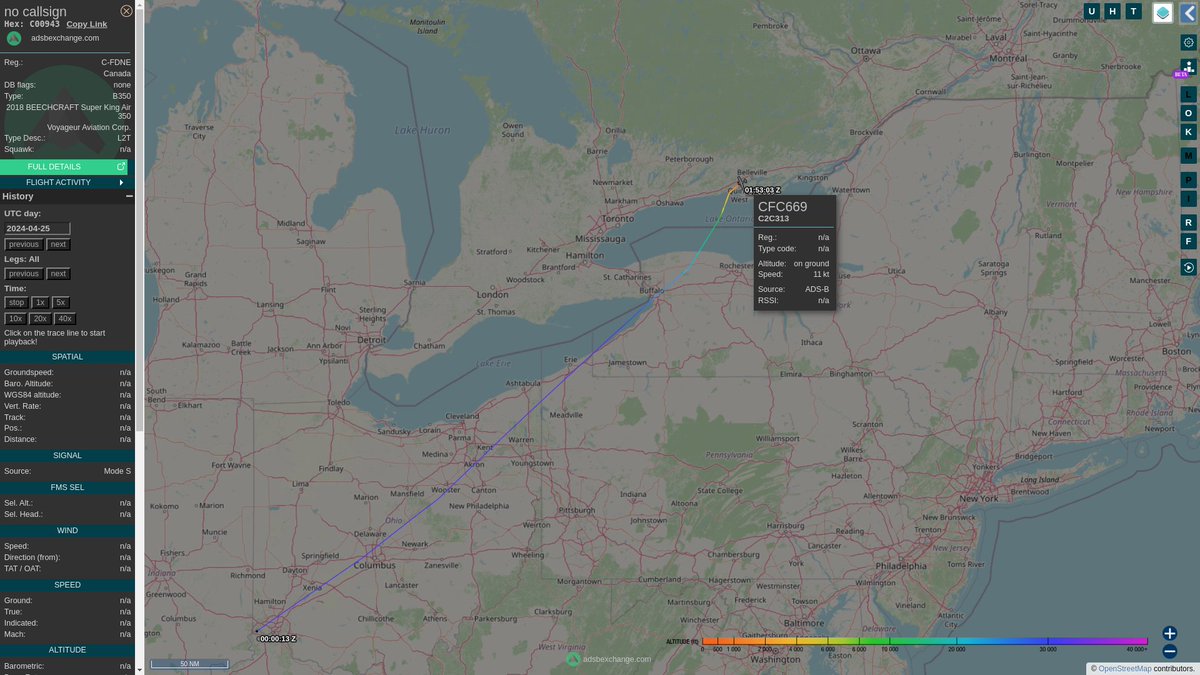Screen dimensions: 1200x675
Task: Collapse the sidebar with the left chevron
Action: click(1188, 13)
